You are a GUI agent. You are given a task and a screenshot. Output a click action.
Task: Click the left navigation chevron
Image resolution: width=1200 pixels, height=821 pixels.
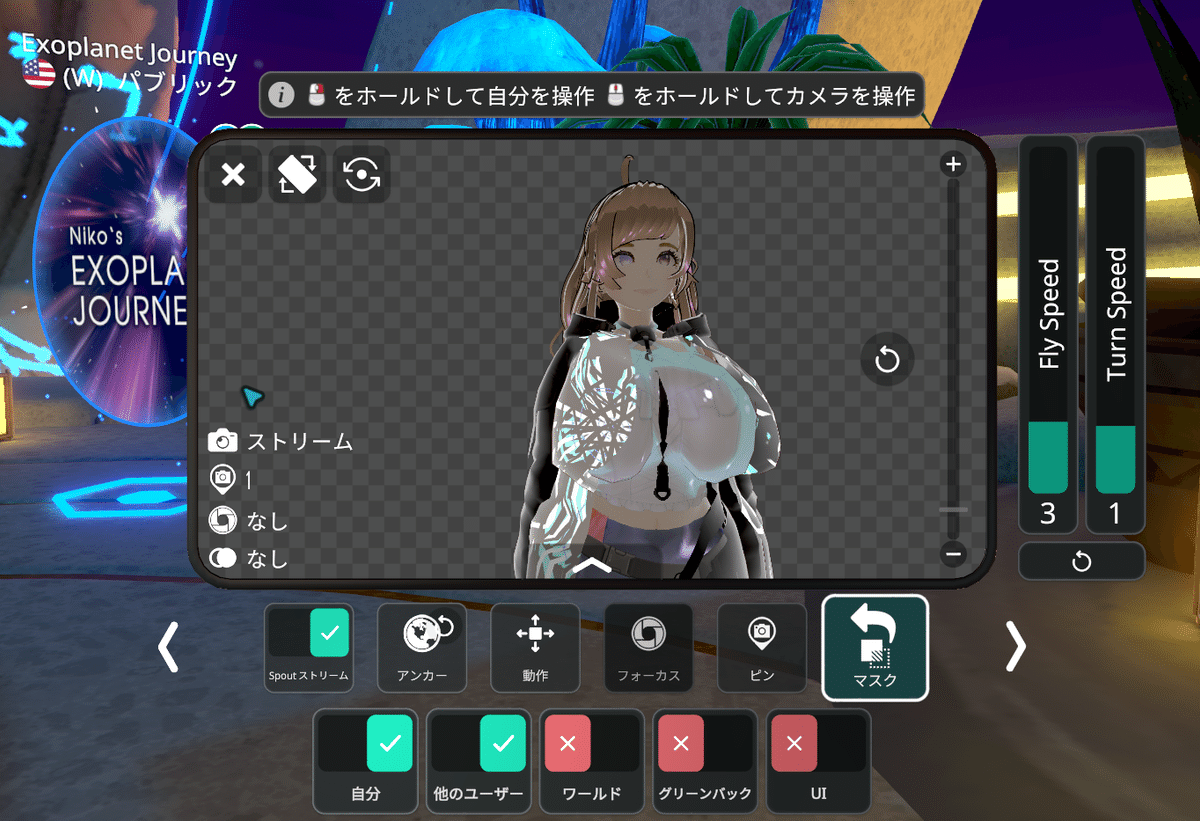point(167,647)
